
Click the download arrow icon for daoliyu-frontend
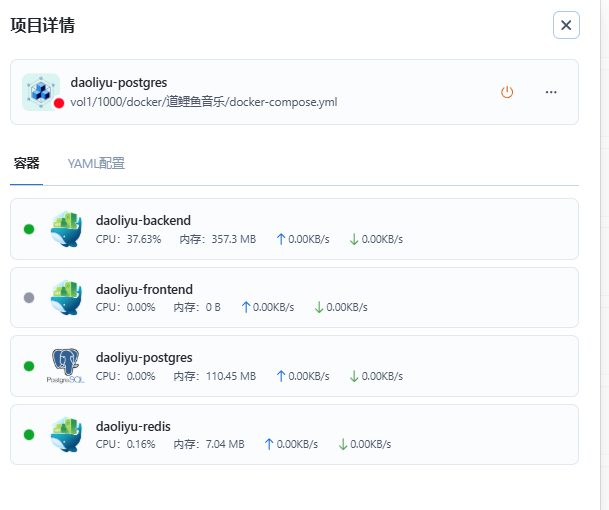(x=319, y=307)
